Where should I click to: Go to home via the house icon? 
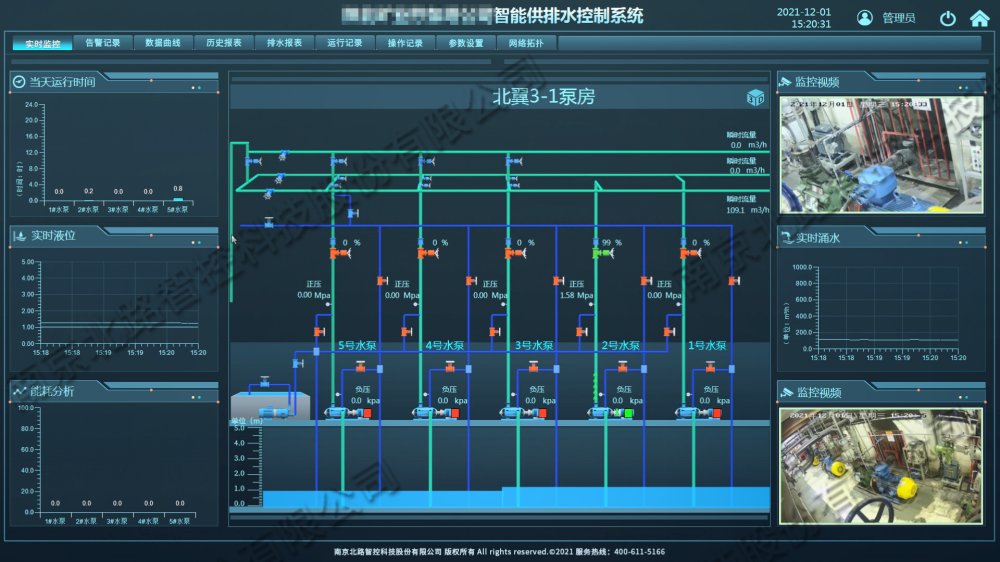(978, 18)
